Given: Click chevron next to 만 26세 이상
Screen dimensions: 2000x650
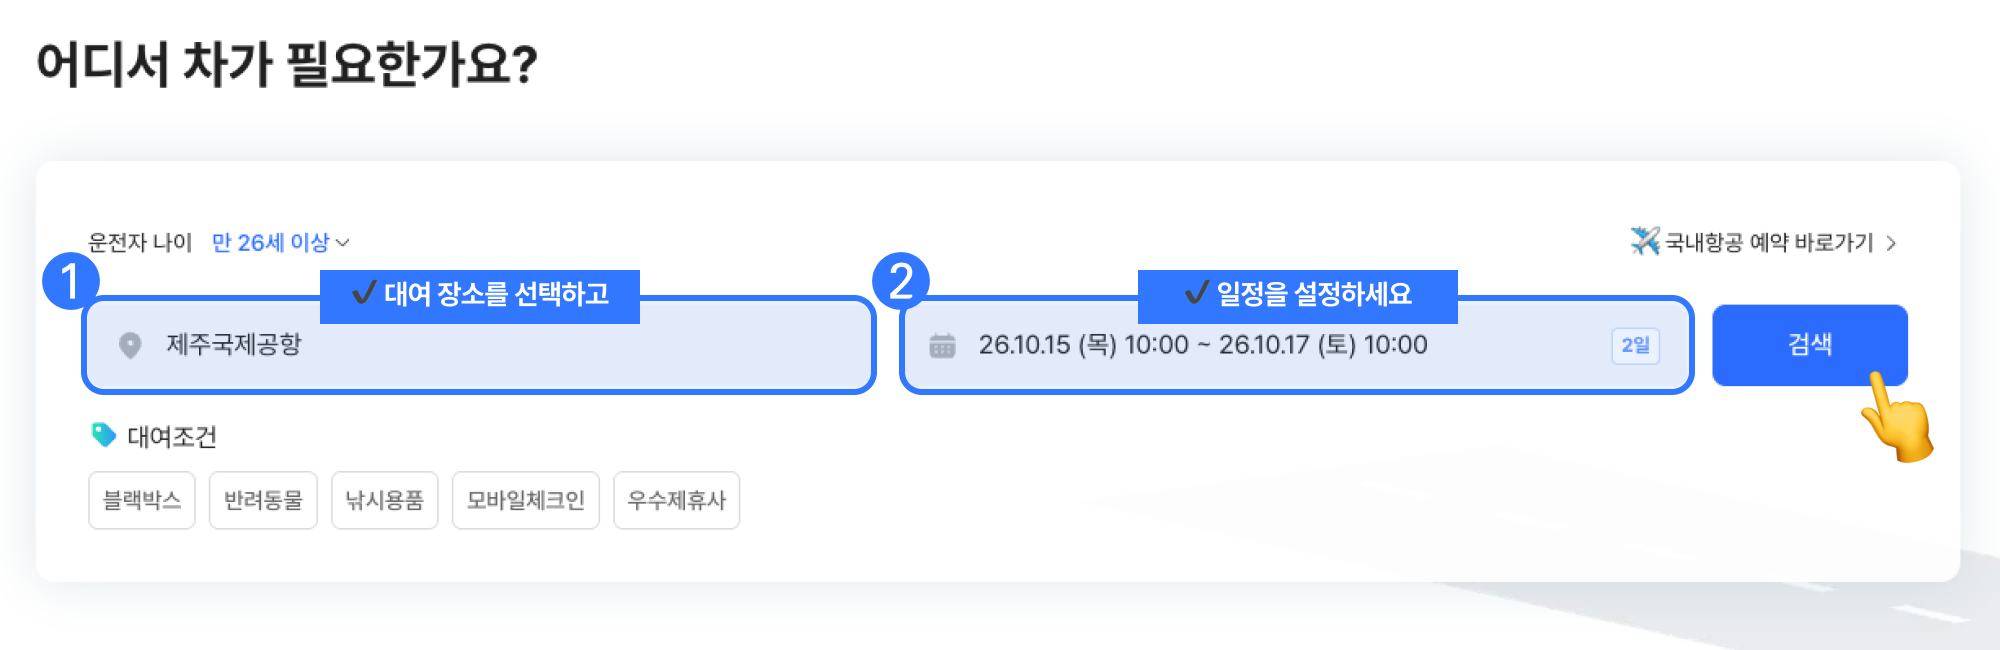Looking at the screenshot, I should tap(343, 243).
